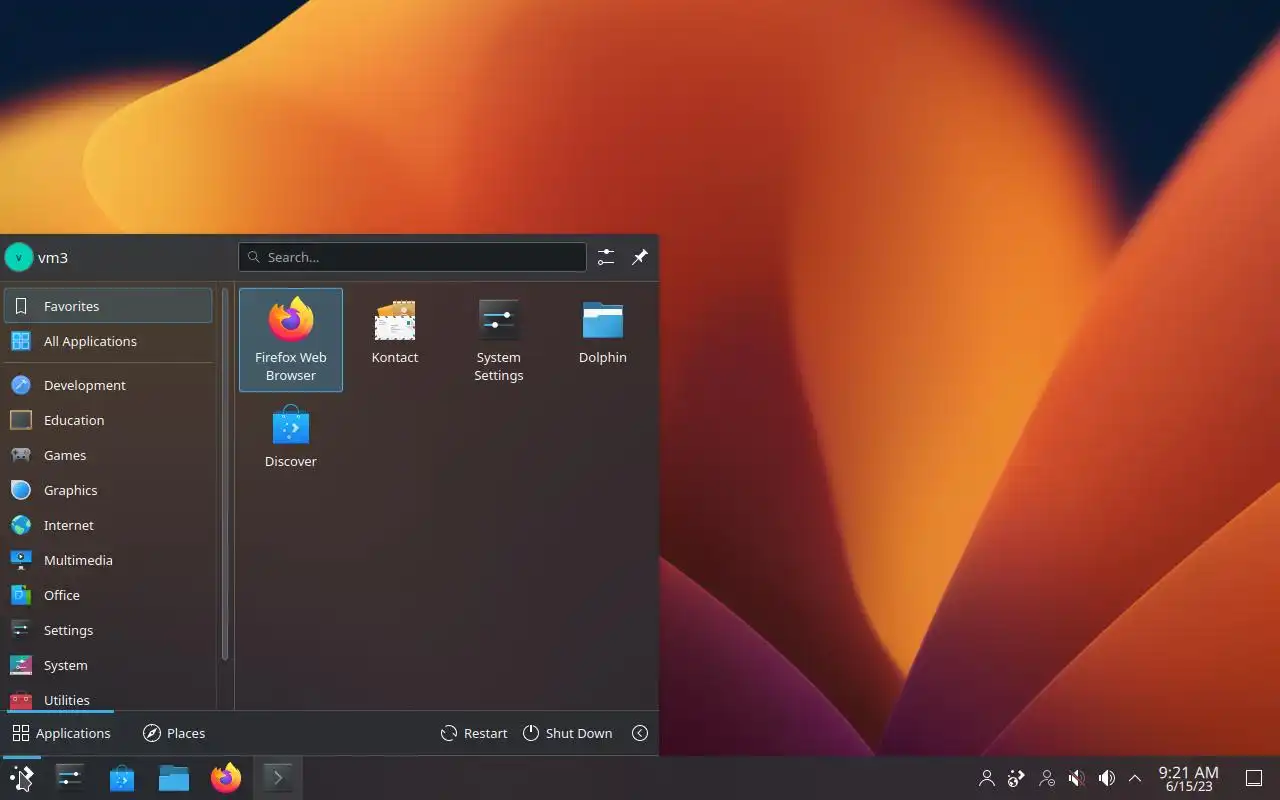Open launcher configuration sliders icon

tap(606, 257)
